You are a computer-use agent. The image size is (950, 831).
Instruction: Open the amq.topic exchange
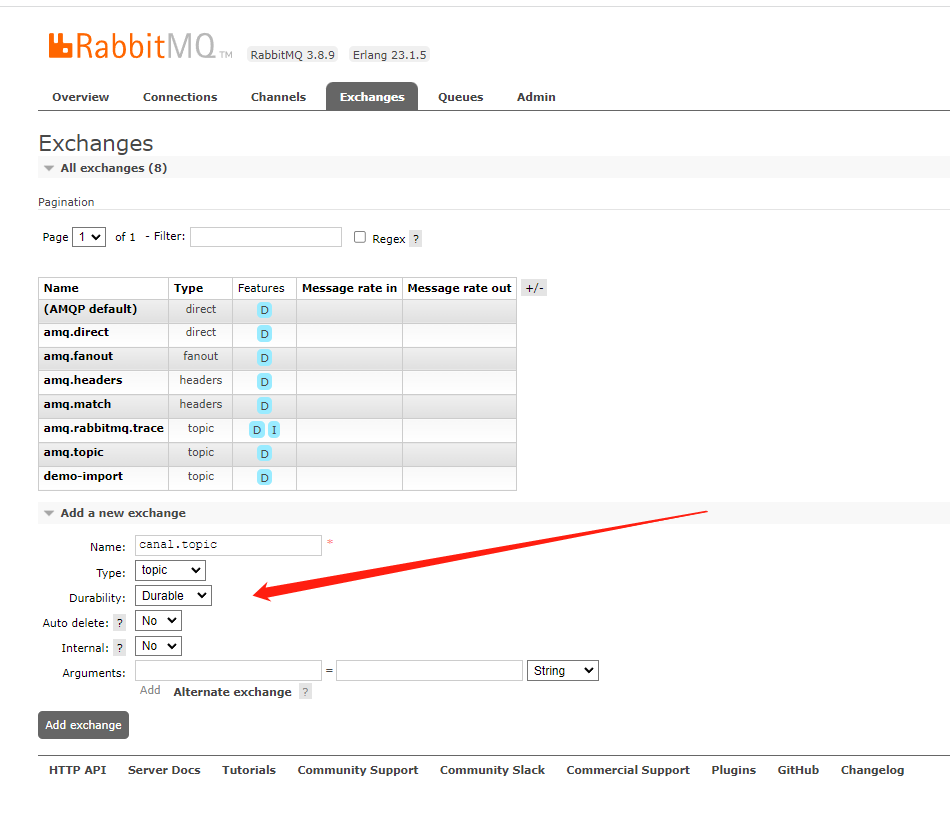tap(73, 452)
